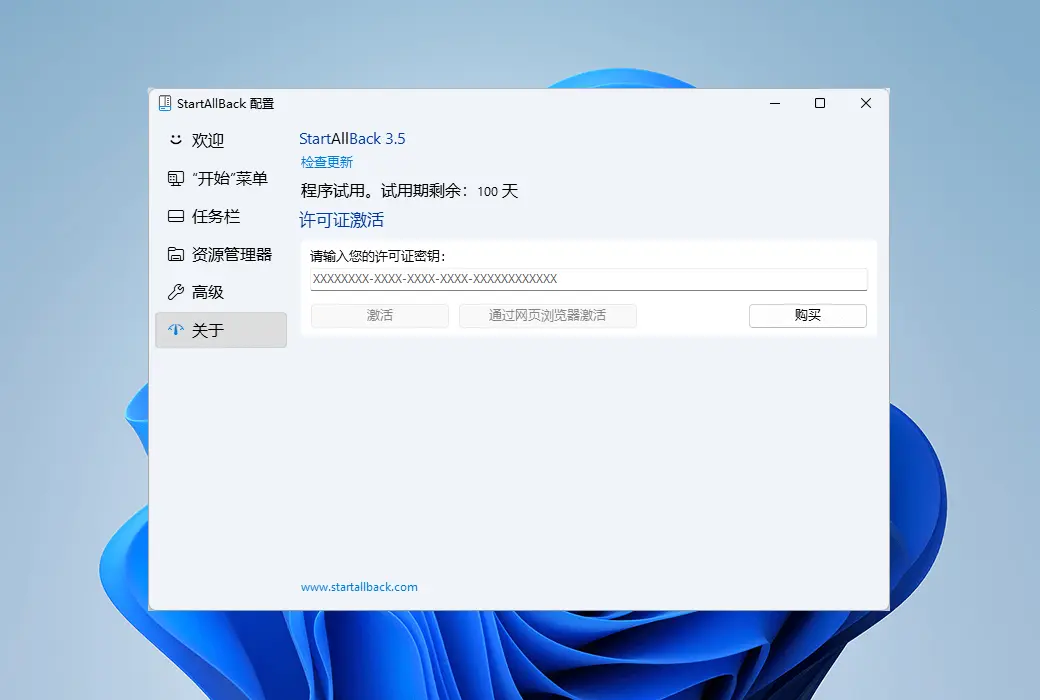Viewport: 1040px width, 700px height.
Task: Maximize the configuration window
Action: point(820,103)
